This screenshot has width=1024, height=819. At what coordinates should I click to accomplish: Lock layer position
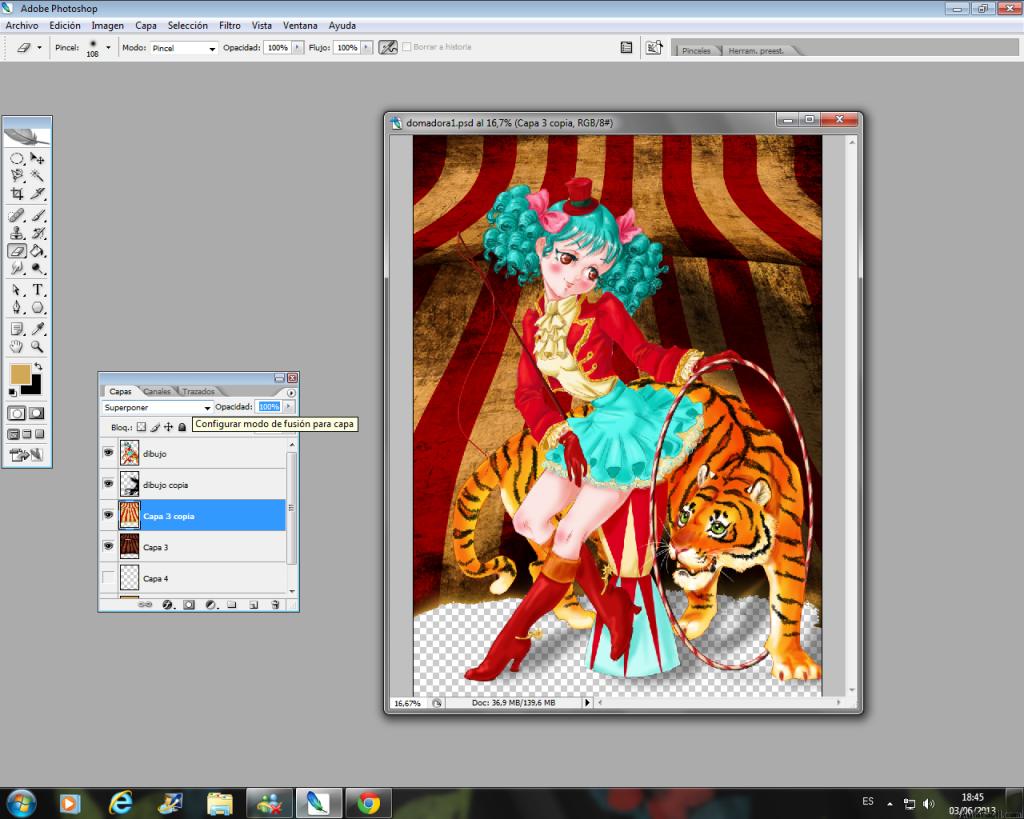(168, 427)
